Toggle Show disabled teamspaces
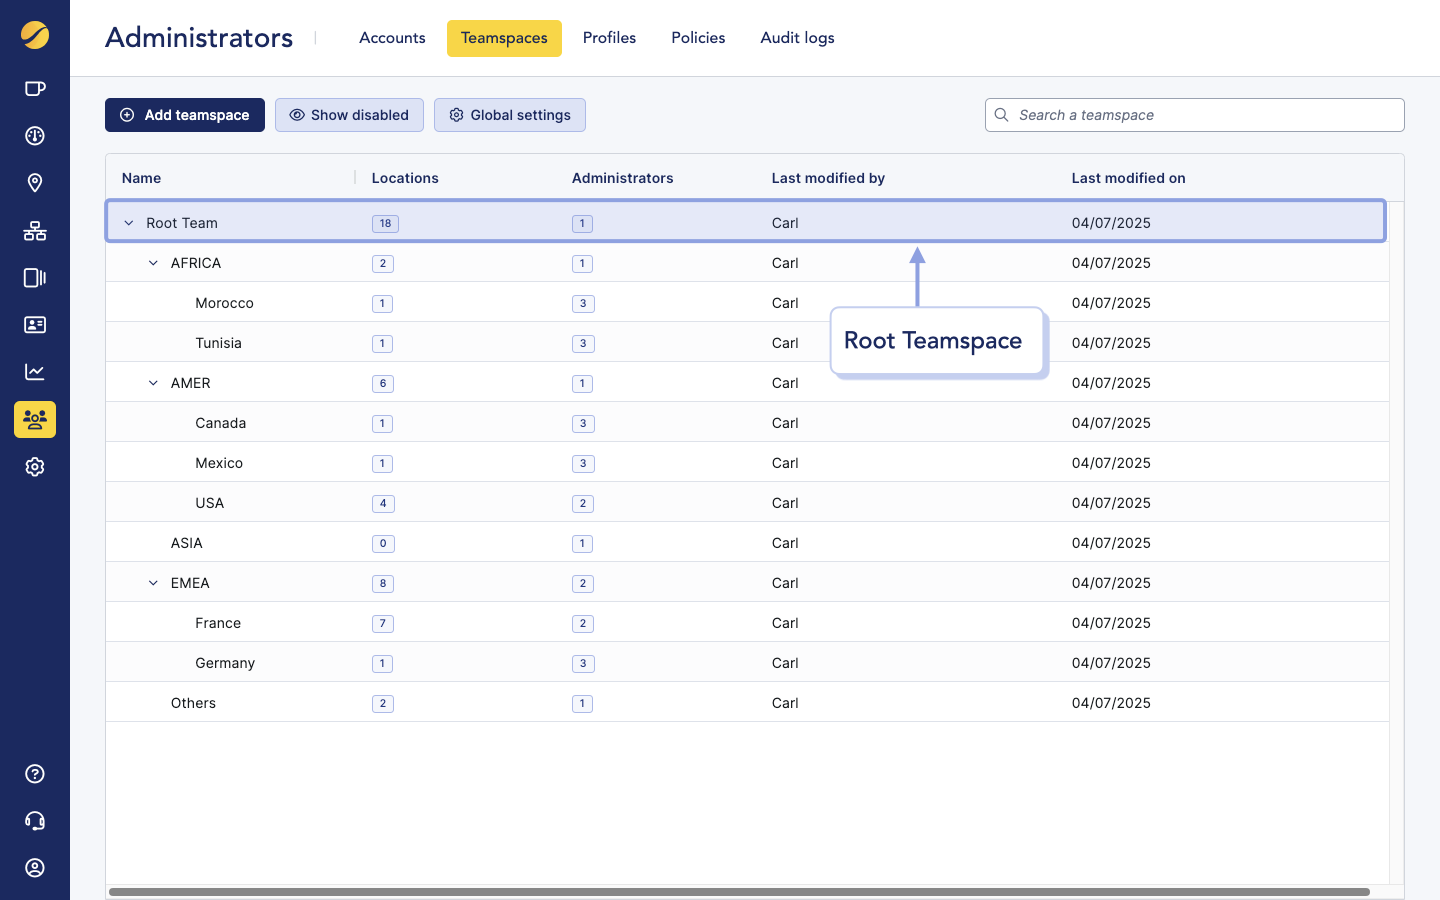Viewport: 1440px width, 900px height. (349, 115)
